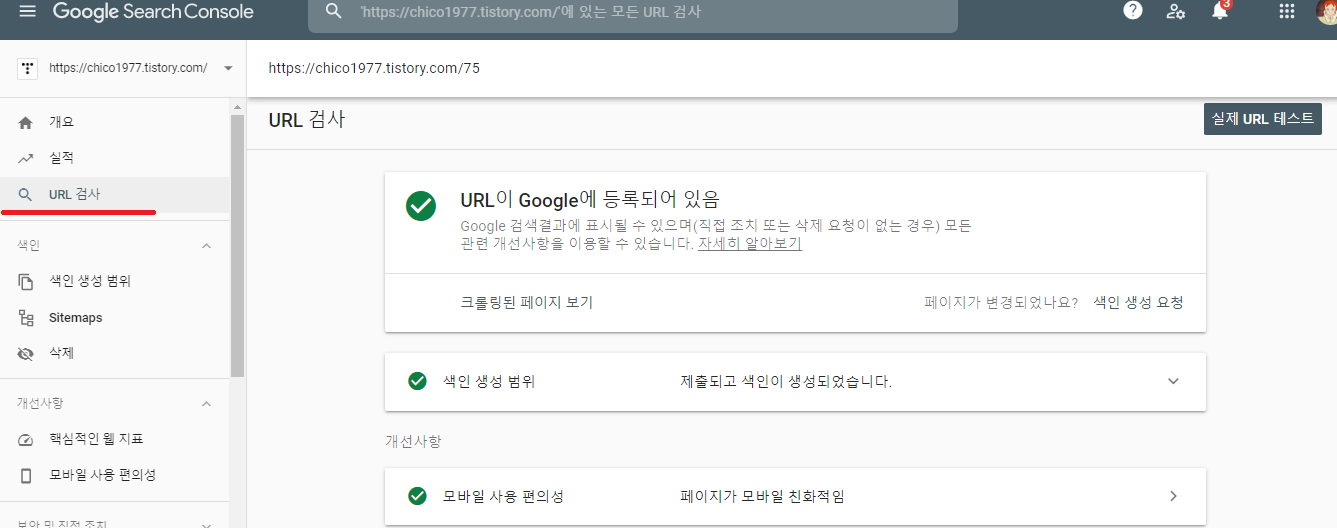The width and height of the screenshot is (1337, 528).
Task: Open the help question mark icon
Action: tap(1133, 11)
